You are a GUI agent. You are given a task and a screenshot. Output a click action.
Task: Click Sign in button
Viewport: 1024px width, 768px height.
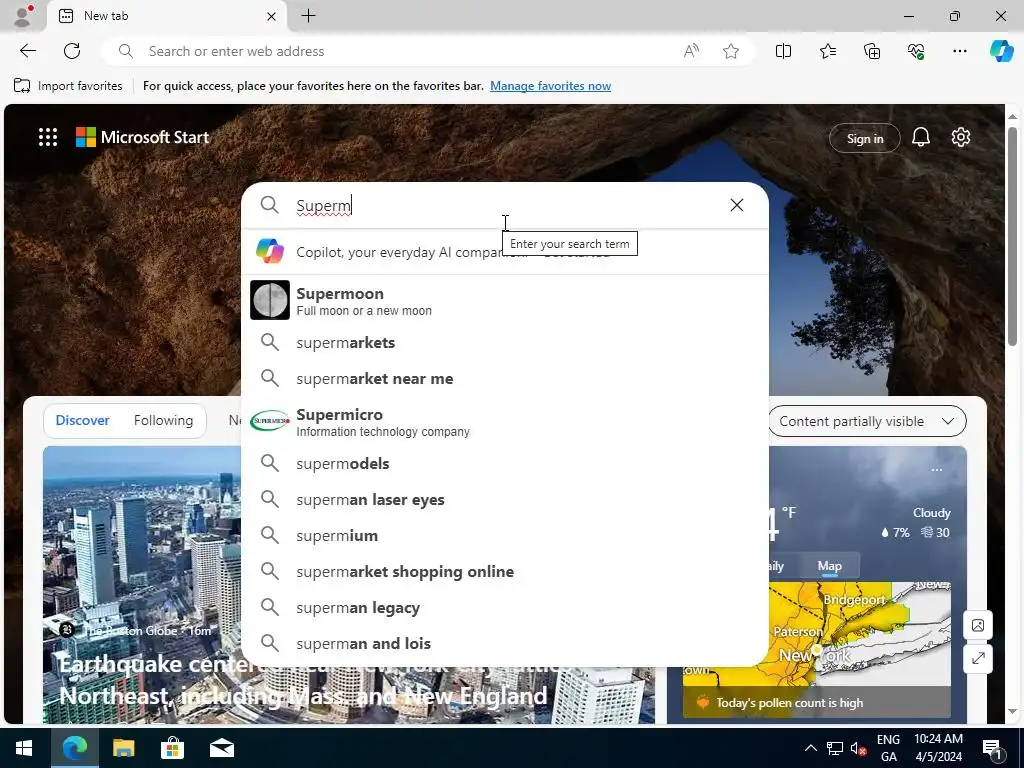click(x=865, y=138)
